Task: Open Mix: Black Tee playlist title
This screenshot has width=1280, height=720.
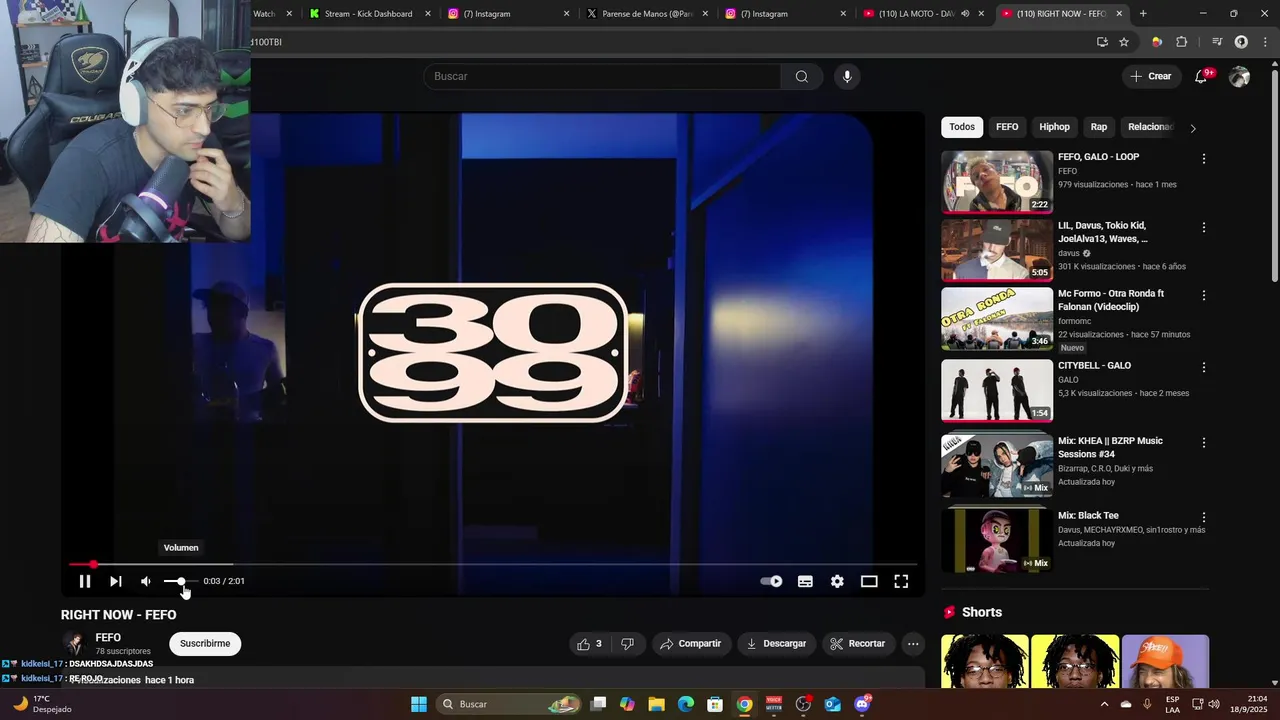Action: click(x=1088, y=516)
